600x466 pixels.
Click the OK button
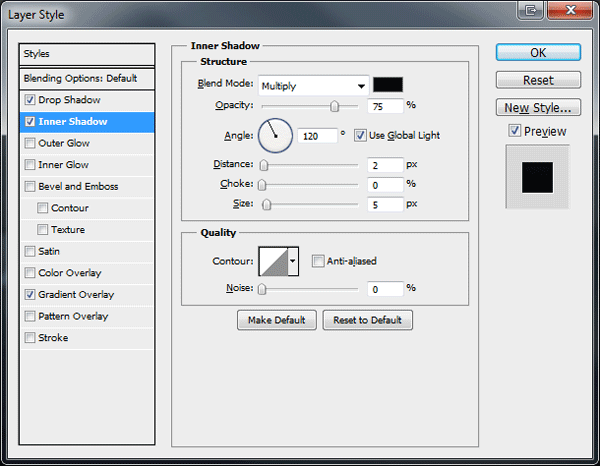[x=538, y=52]
